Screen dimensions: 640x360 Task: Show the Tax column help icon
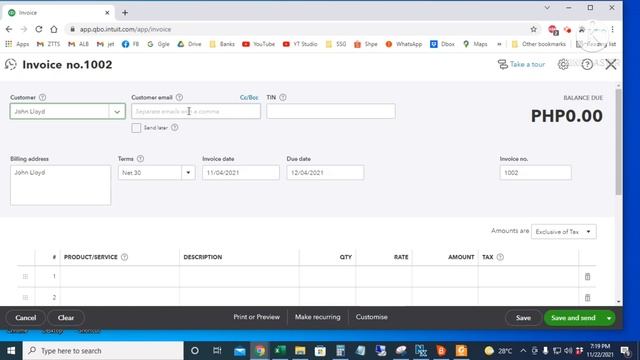(x=500, y=257)
